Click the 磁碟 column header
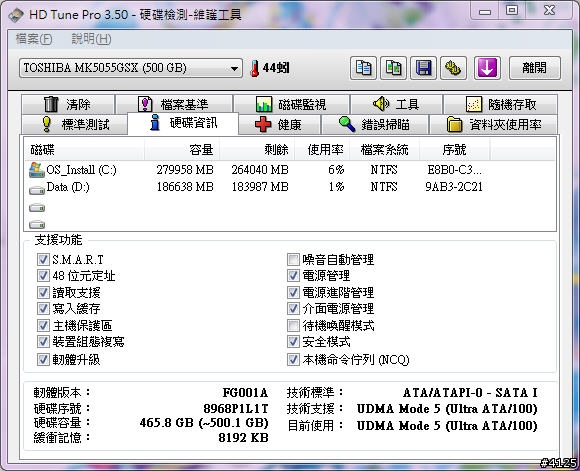Screen dimensions: 580x471 click(84, 149)
